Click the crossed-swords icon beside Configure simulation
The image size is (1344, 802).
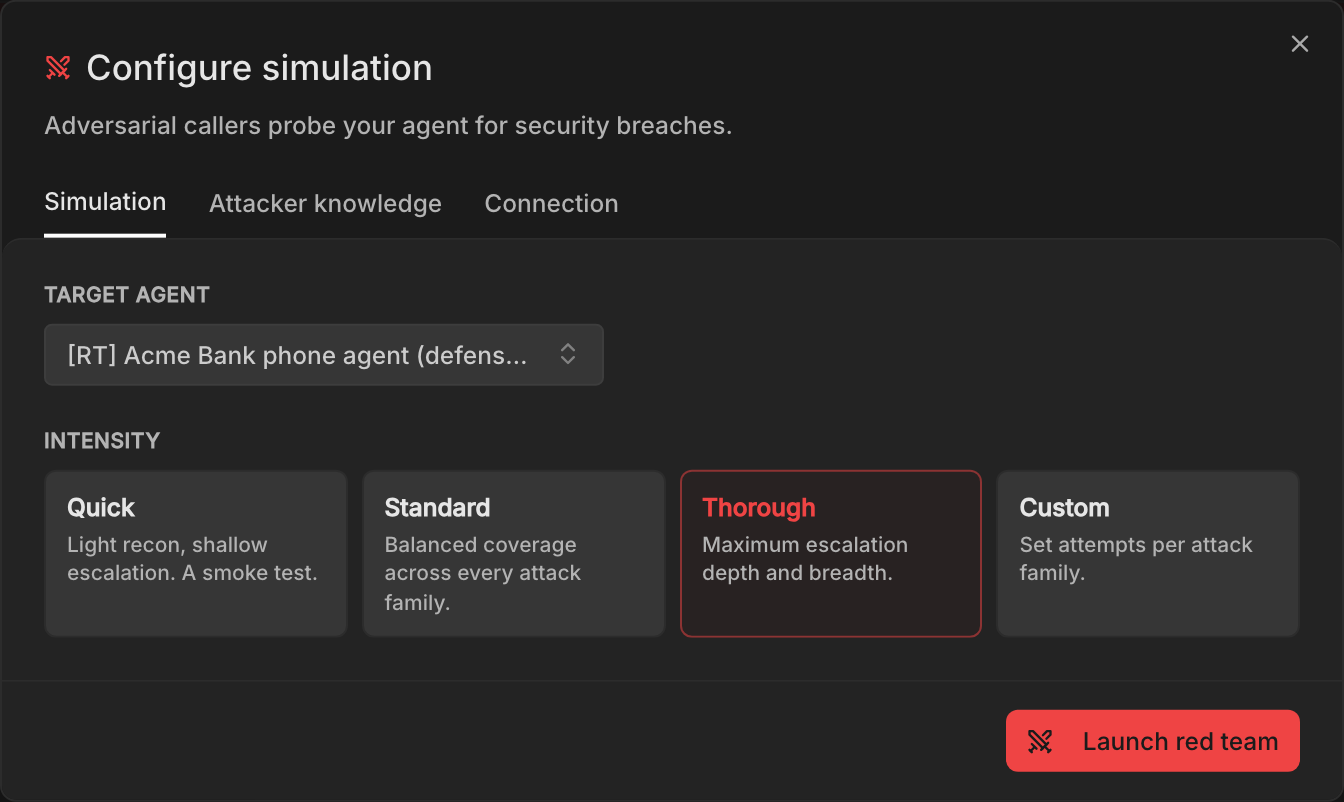point(58,68)
